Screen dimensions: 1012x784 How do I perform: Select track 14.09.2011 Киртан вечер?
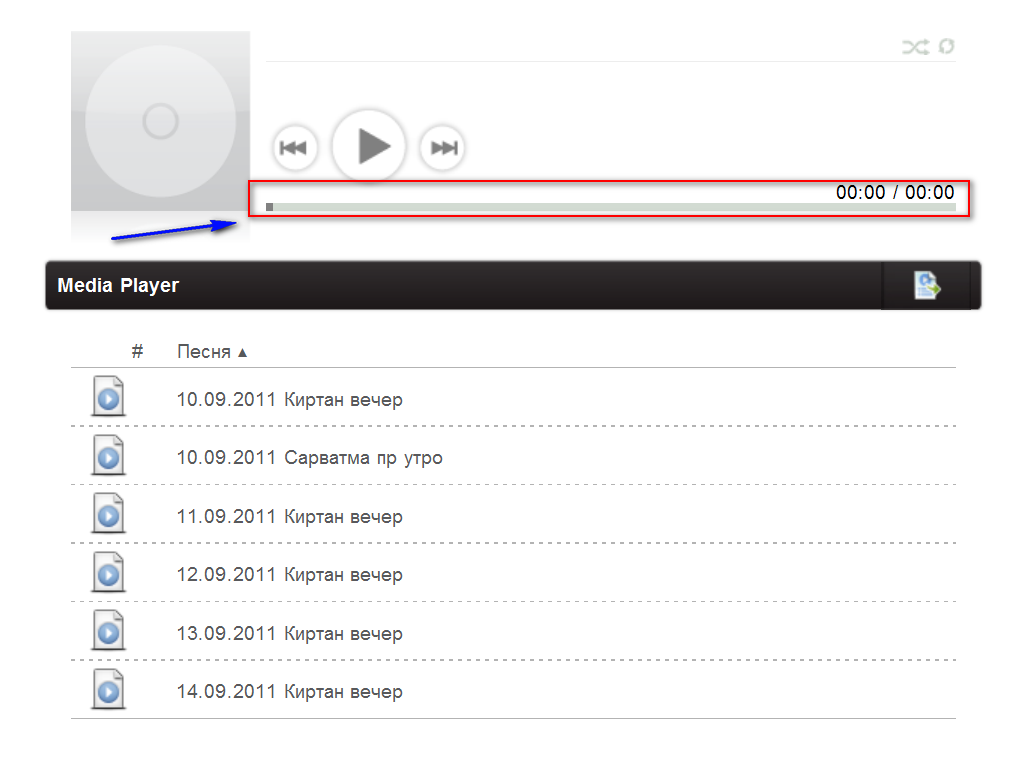pyautogui.click(x=290, y=691)
